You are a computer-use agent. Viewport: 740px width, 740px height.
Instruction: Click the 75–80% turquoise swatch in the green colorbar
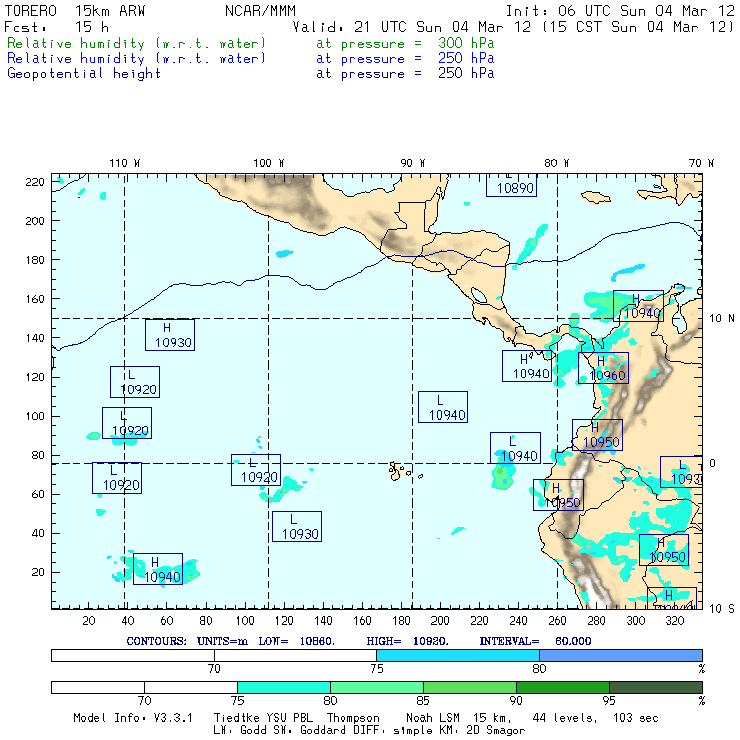284,687
